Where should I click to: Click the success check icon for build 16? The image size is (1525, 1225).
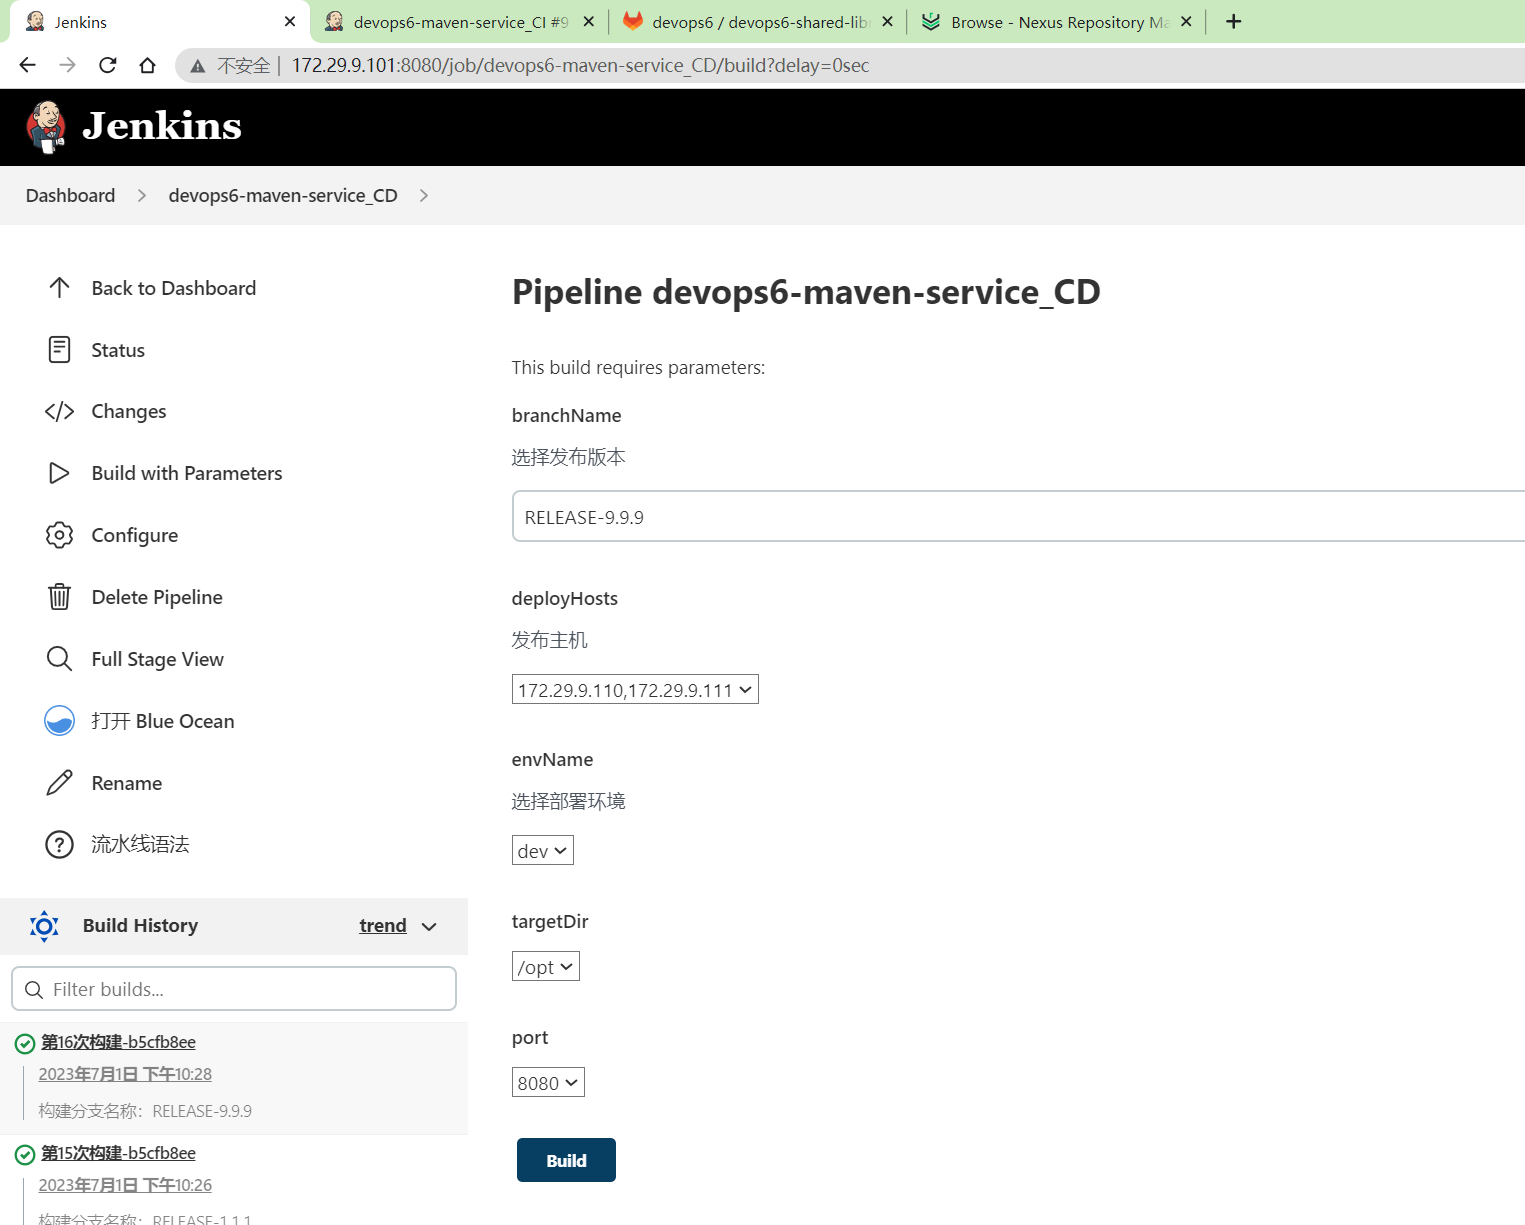(x=25, y=1044)
